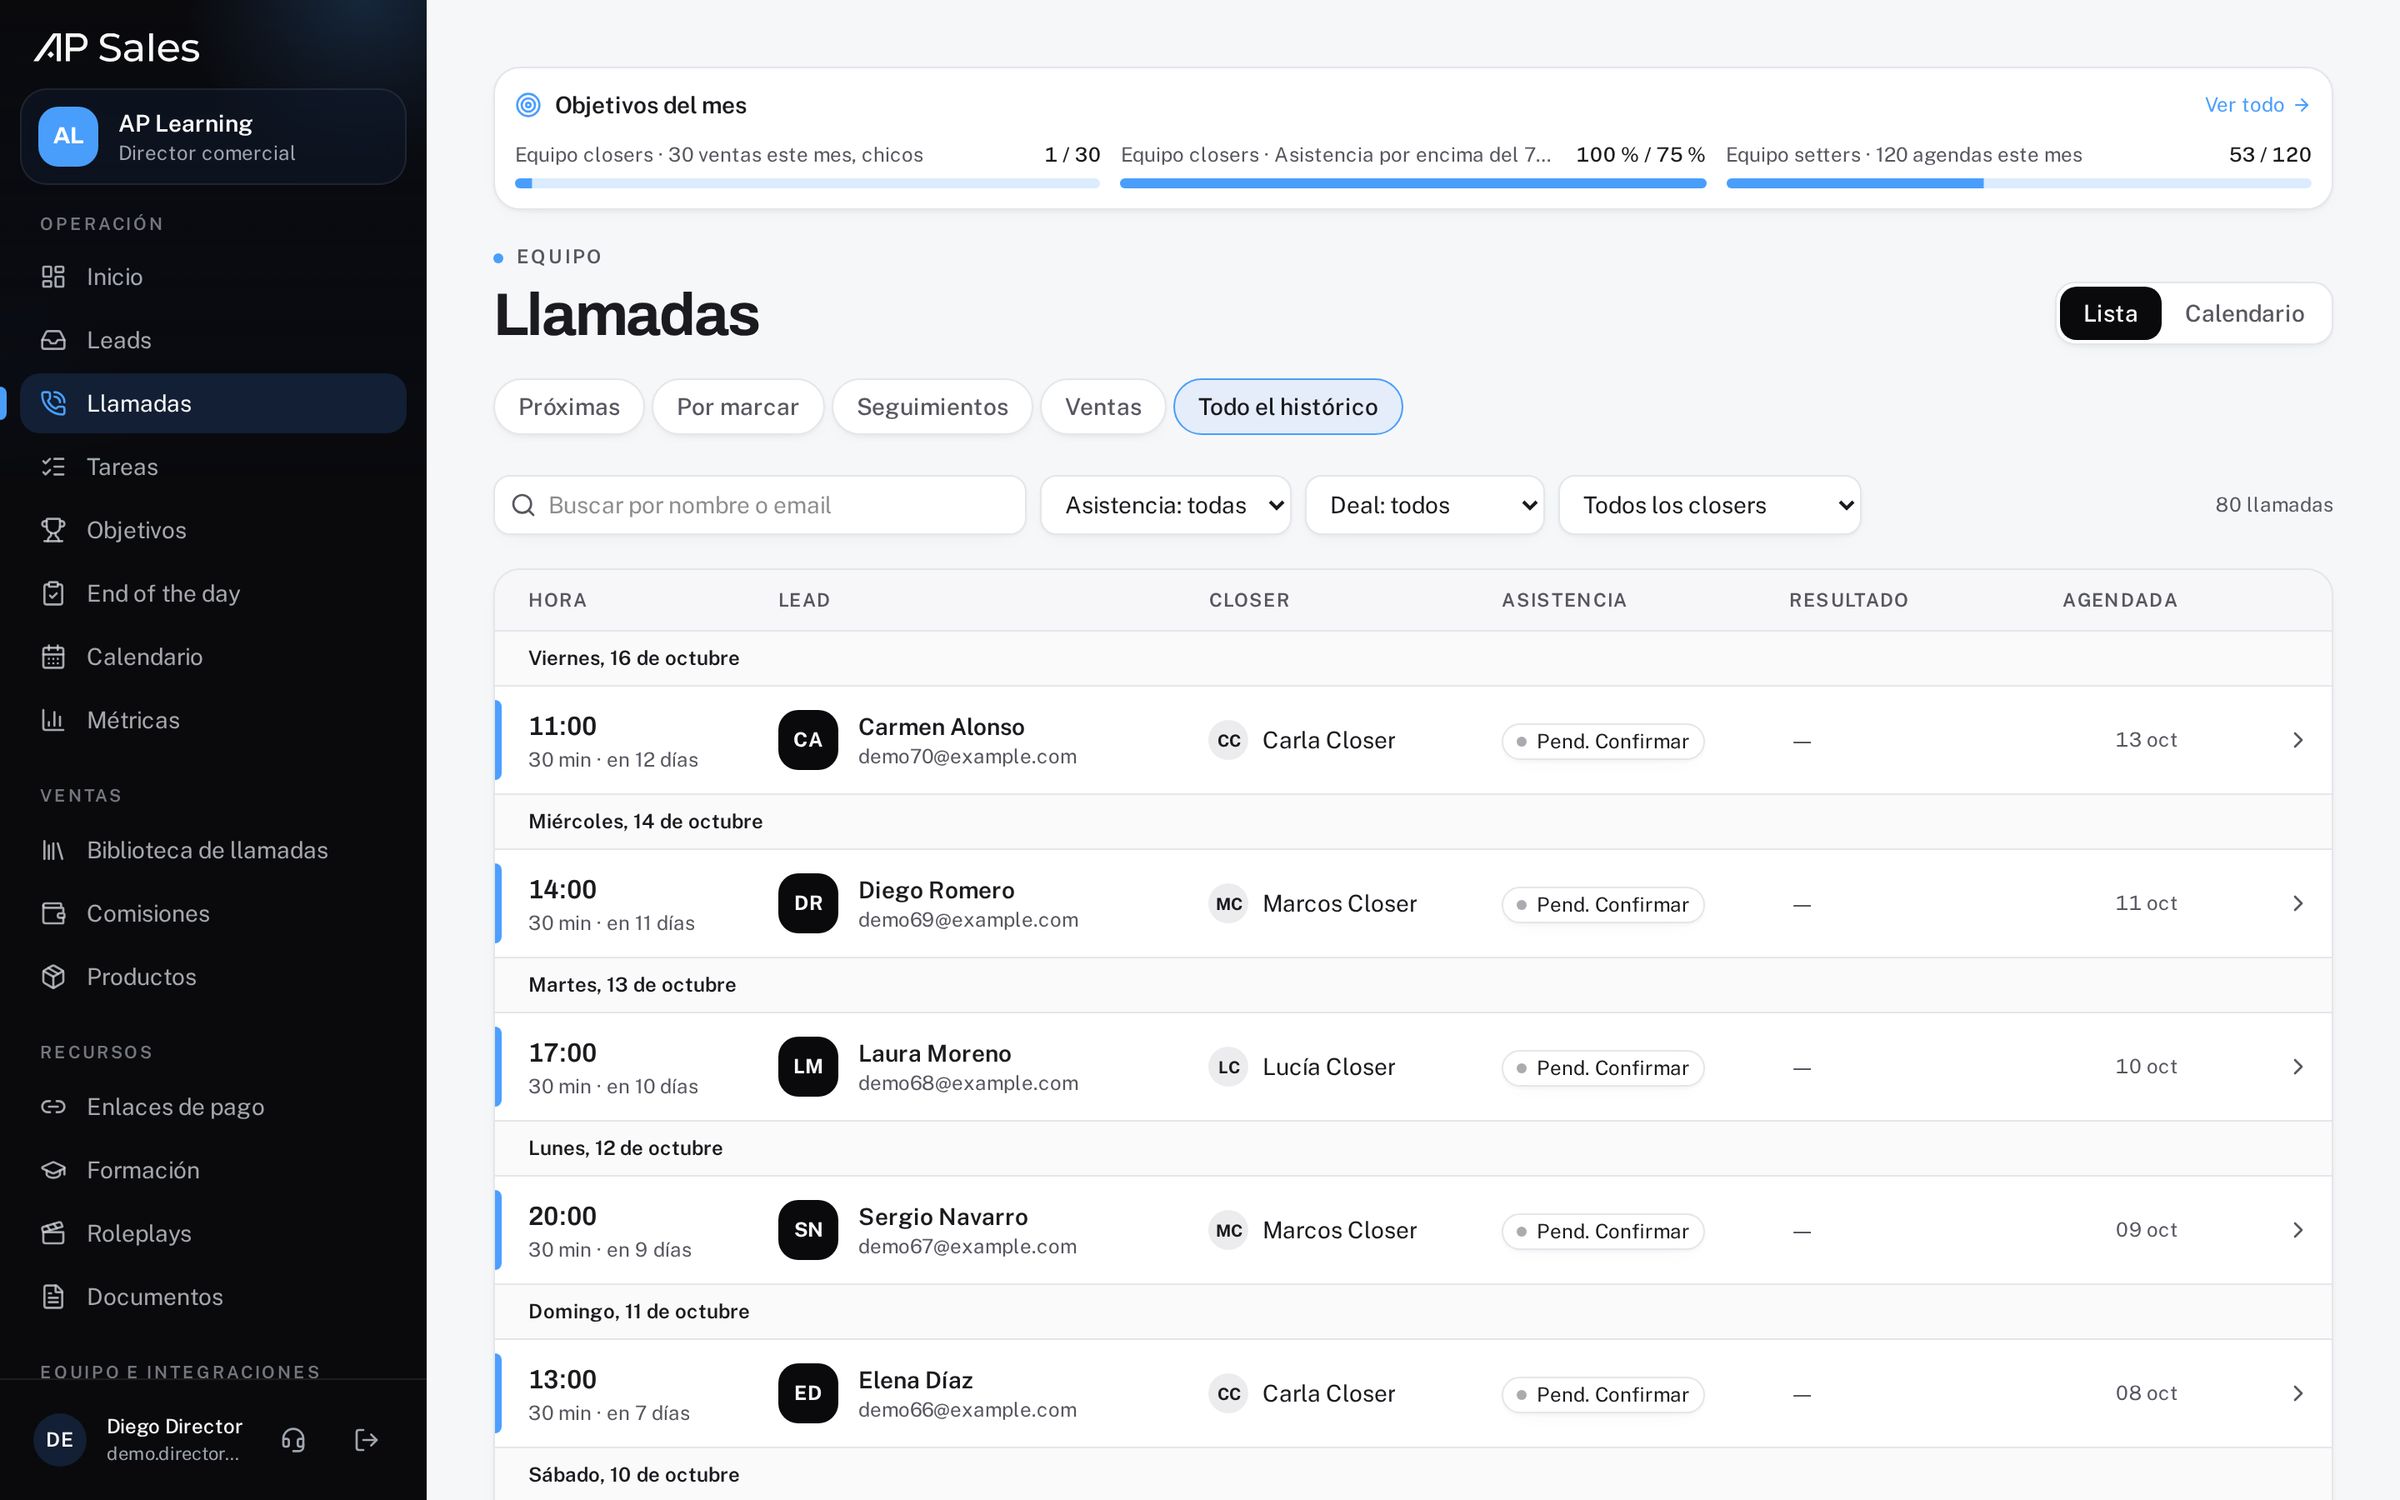Image resolution: width=2400 pixels, height=1500 pixels.
Task: Switch to Lista view
Action: 2110,314
